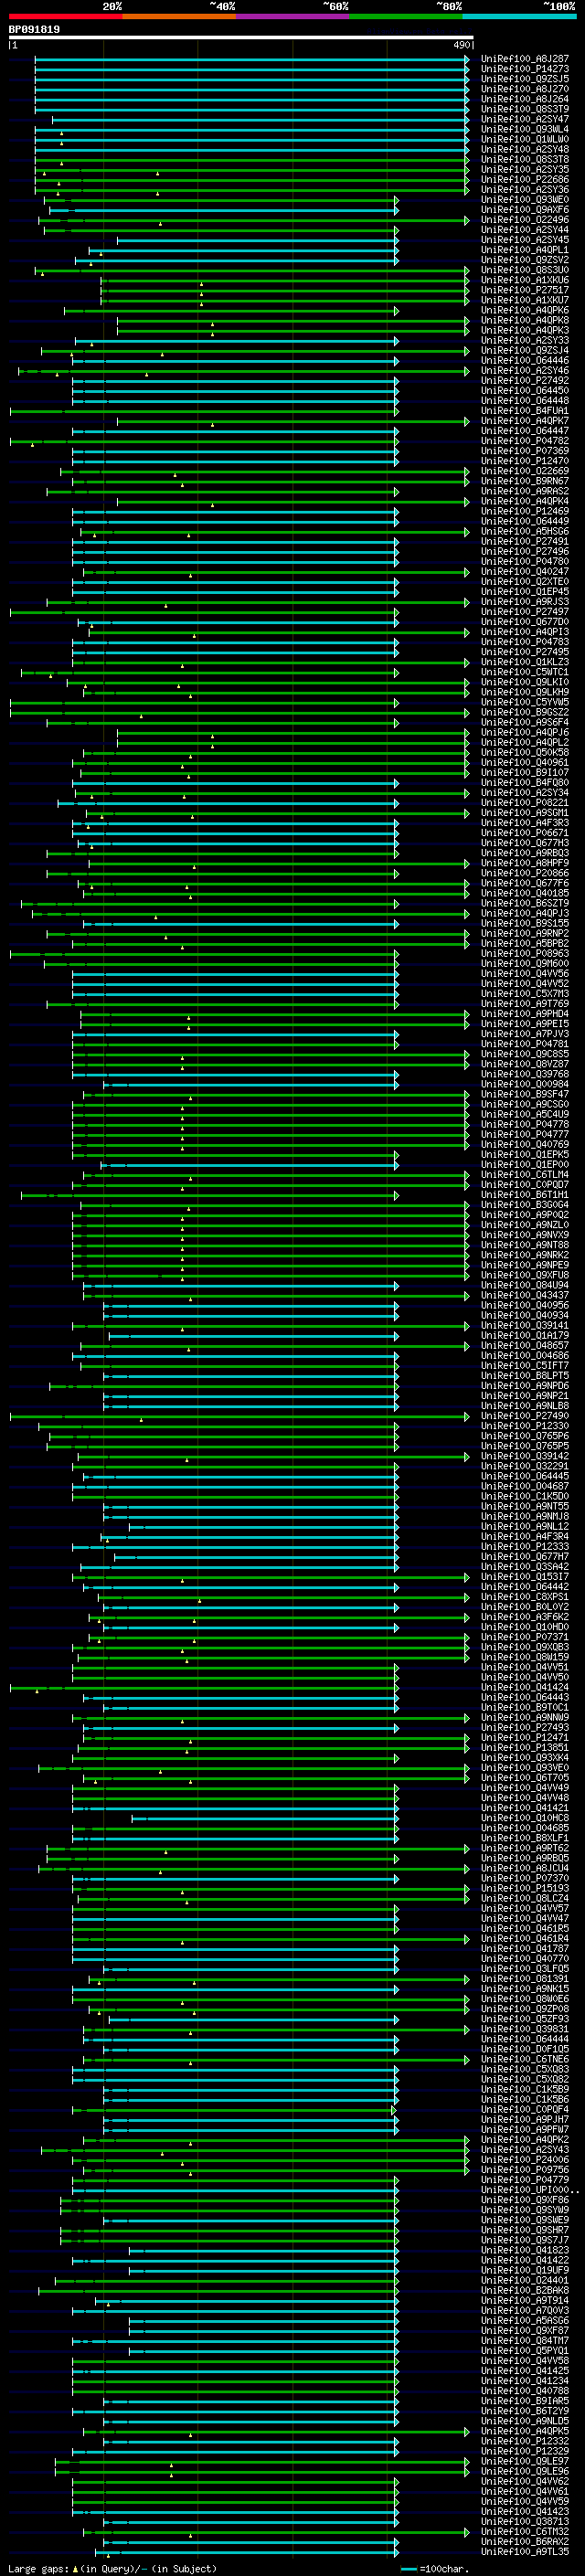Open hit UniRef100_Q8S3T9

525,109
